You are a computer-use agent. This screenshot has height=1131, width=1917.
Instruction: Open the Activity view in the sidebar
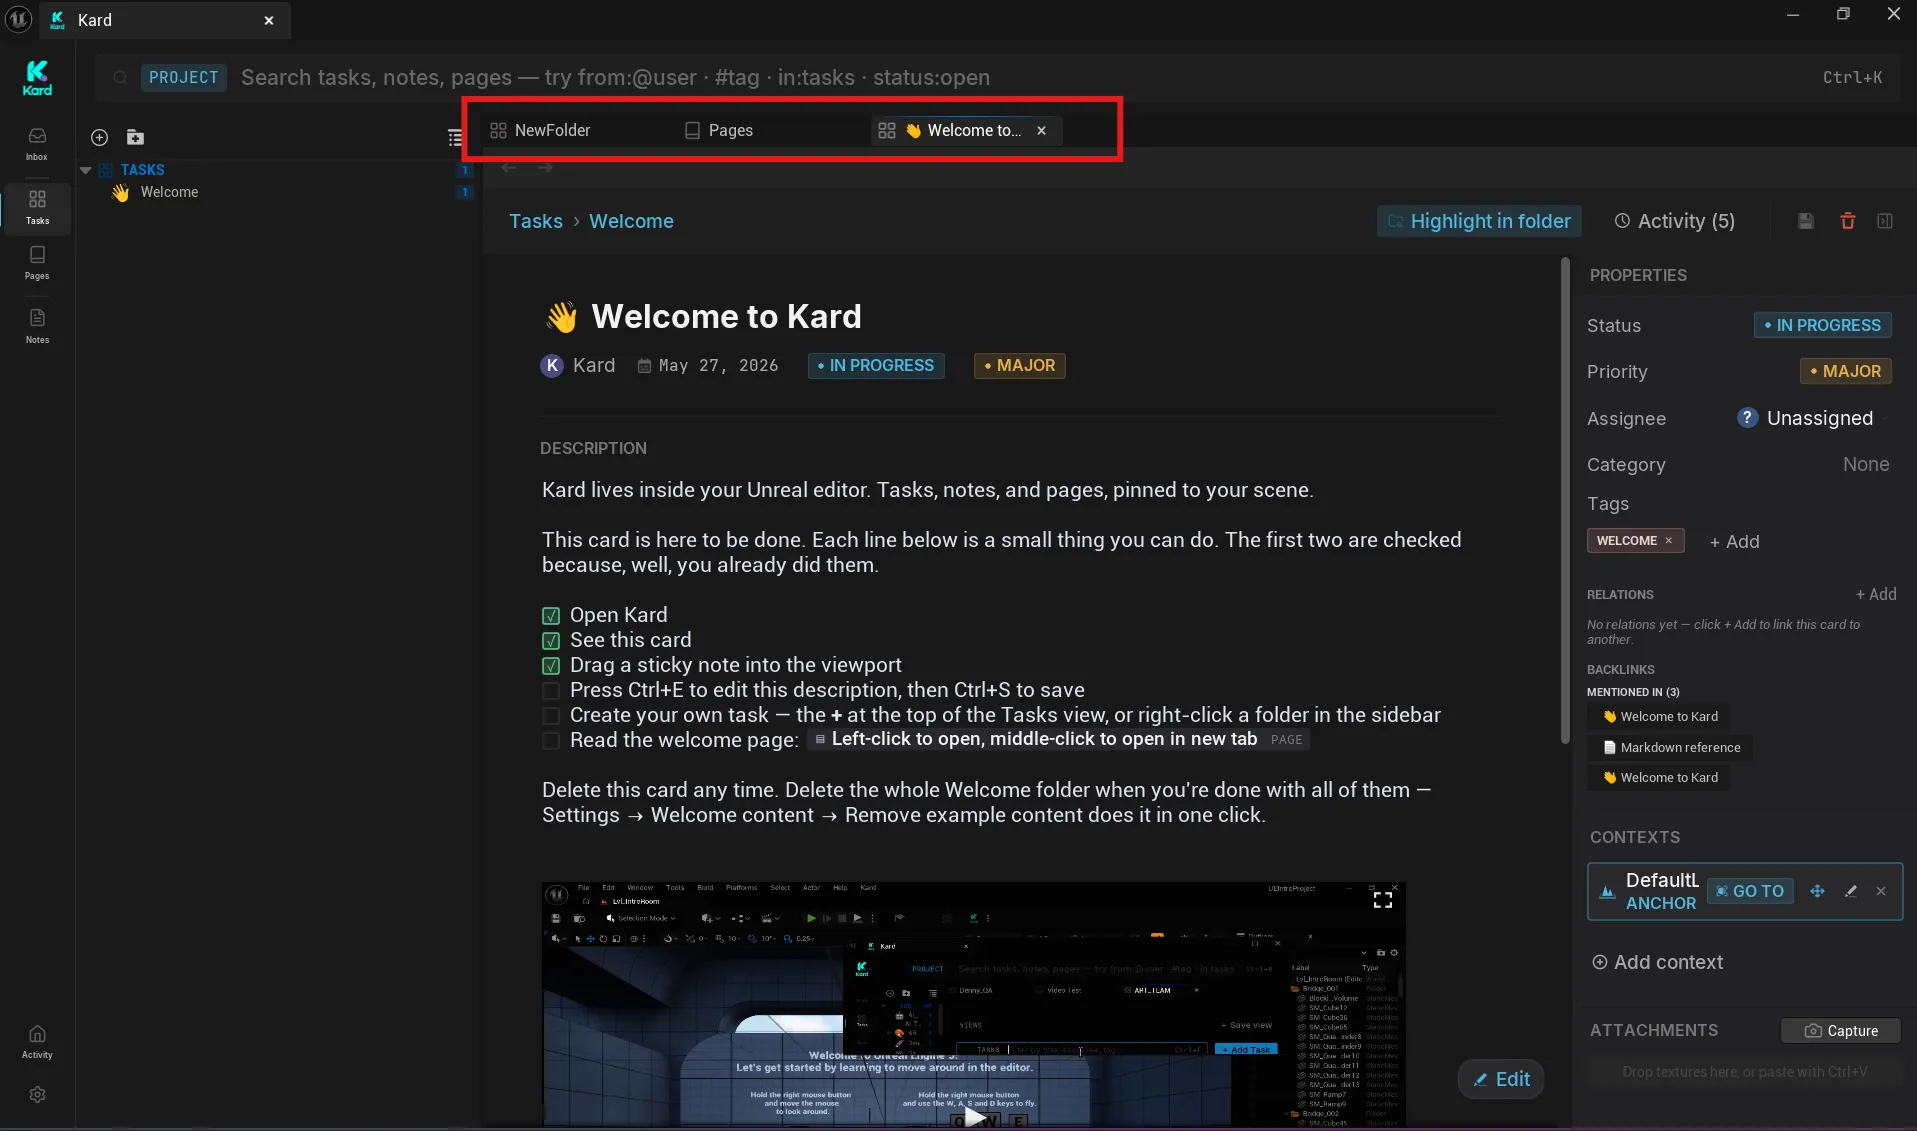point(37,1042)
